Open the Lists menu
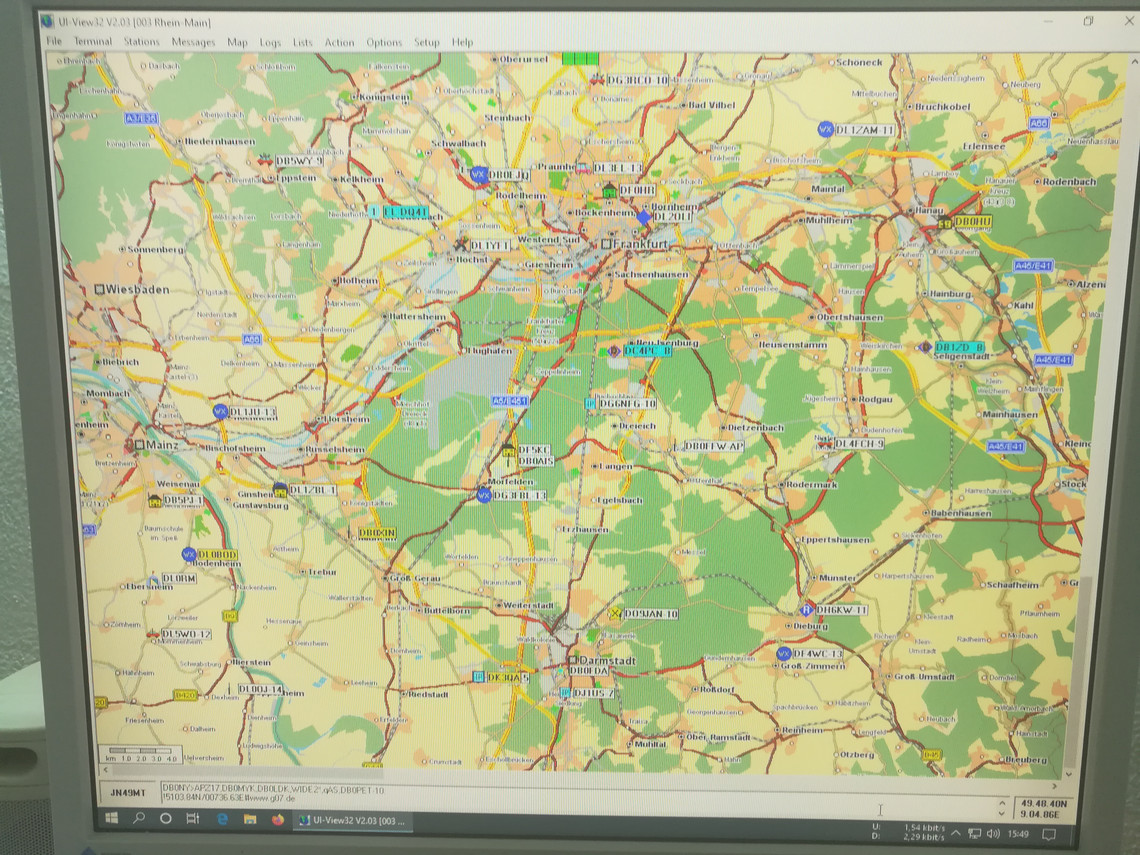Image resolution: width=1140 pixels, height=855 pixels. click(302, 42)
